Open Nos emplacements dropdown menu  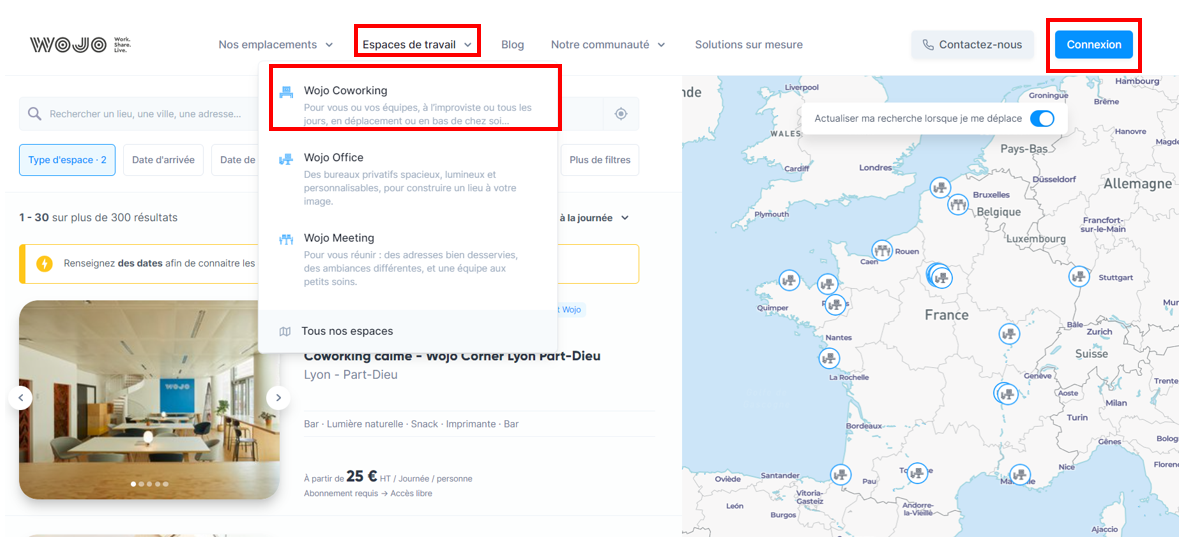[x=276, y=44]
